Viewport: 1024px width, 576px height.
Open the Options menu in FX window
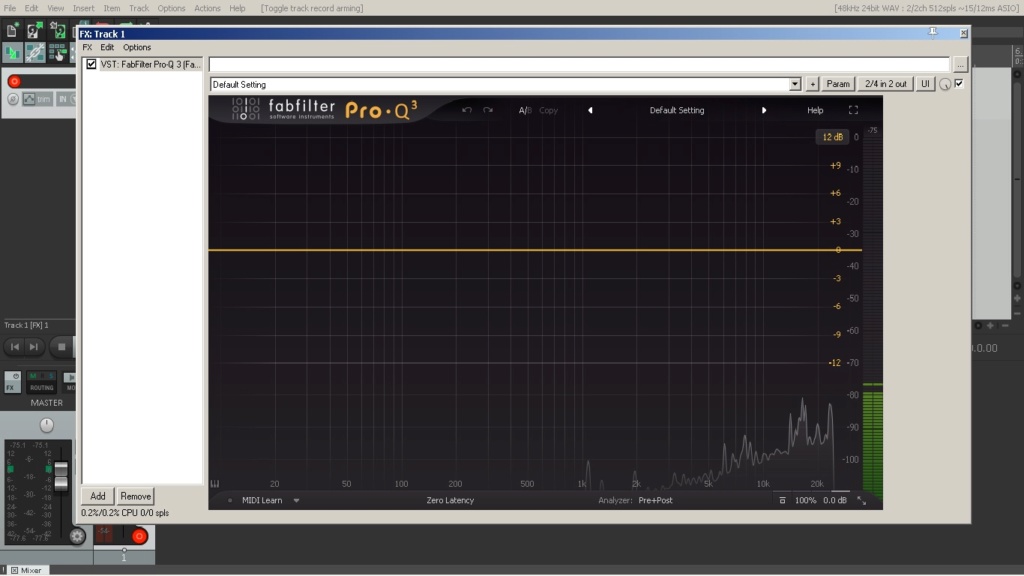(x=137, y=48)
